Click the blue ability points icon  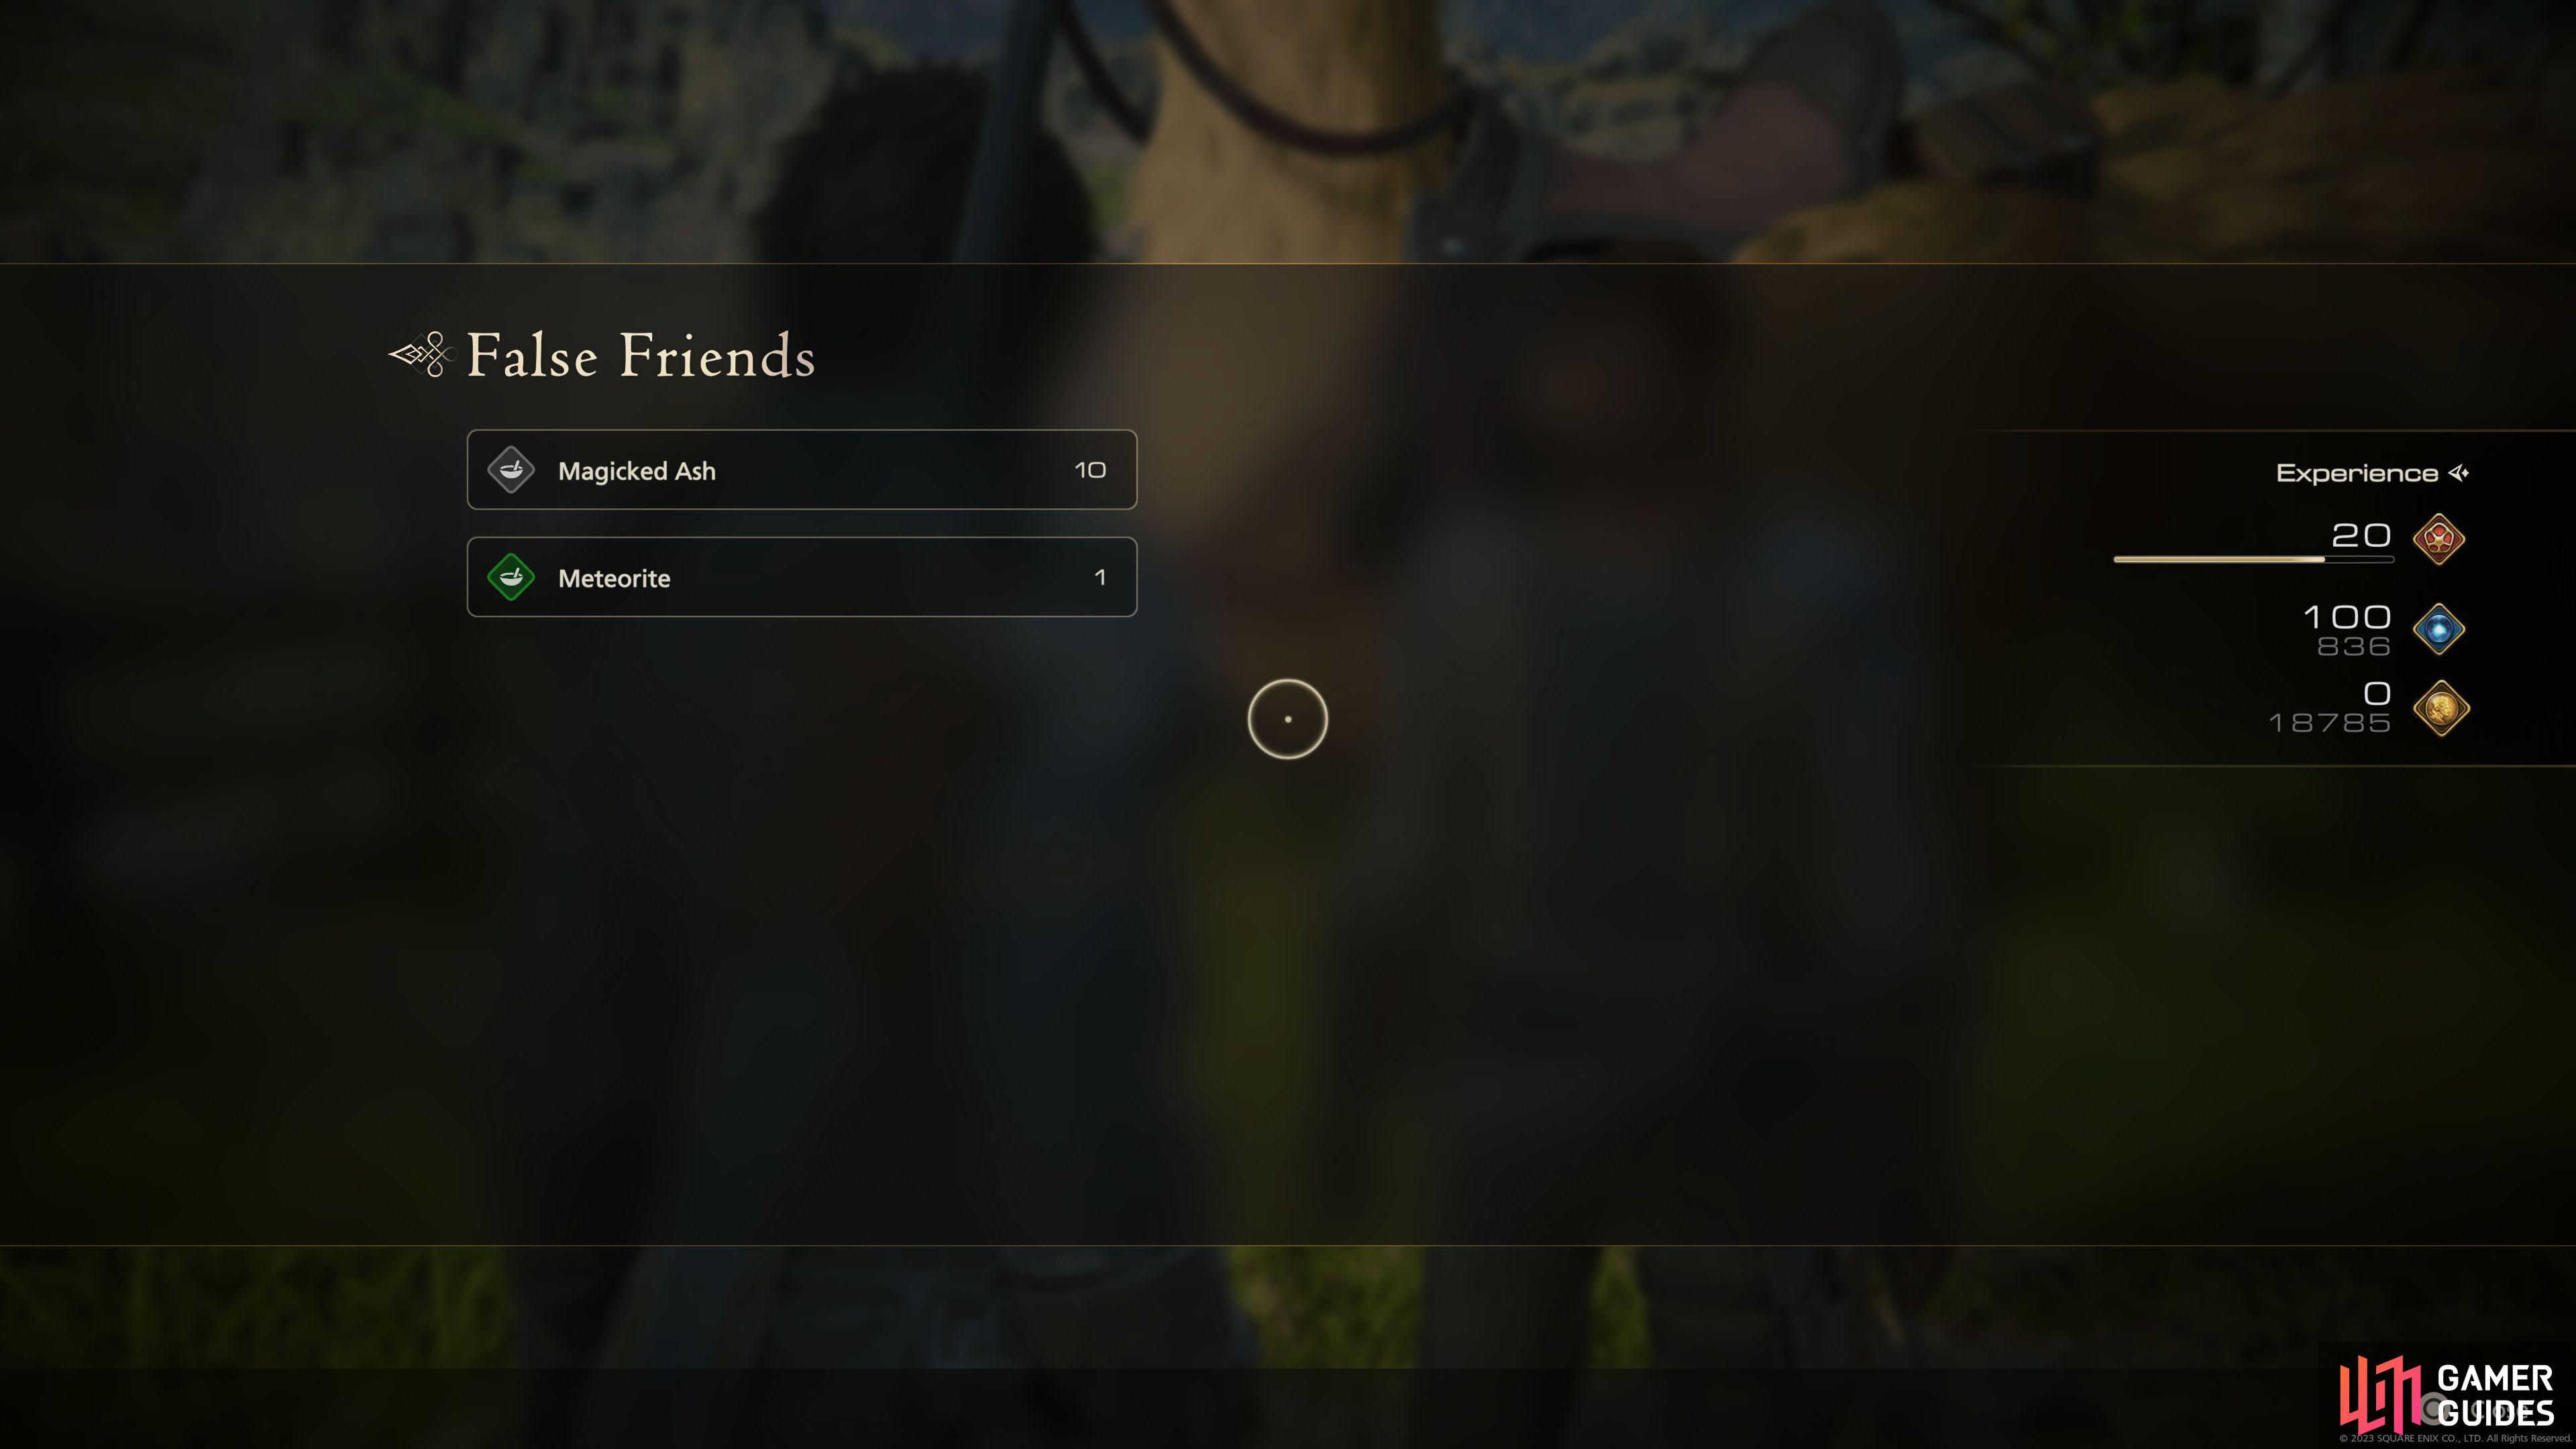click(2438, 629)
